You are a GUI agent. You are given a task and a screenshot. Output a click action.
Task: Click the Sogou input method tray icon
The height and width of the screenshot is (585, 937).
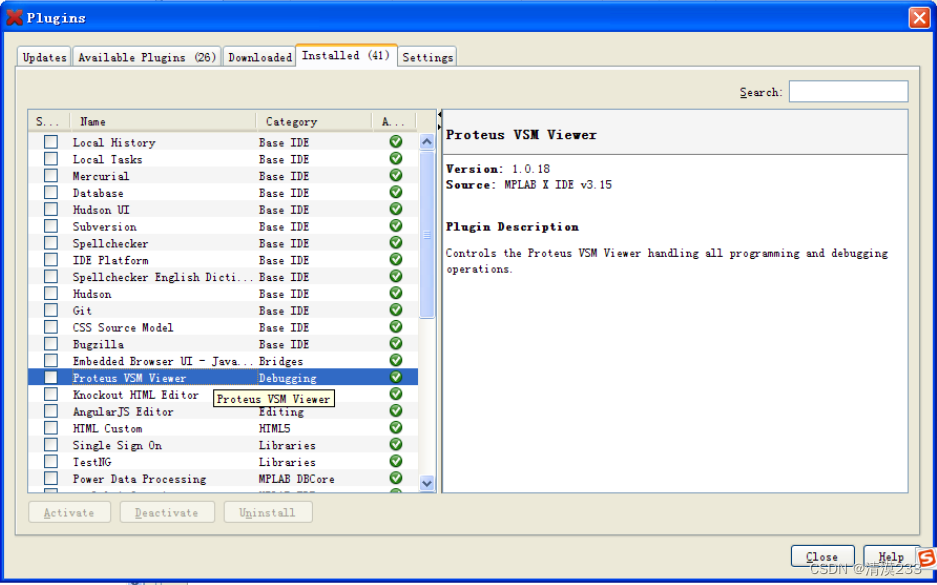(927, 558)
